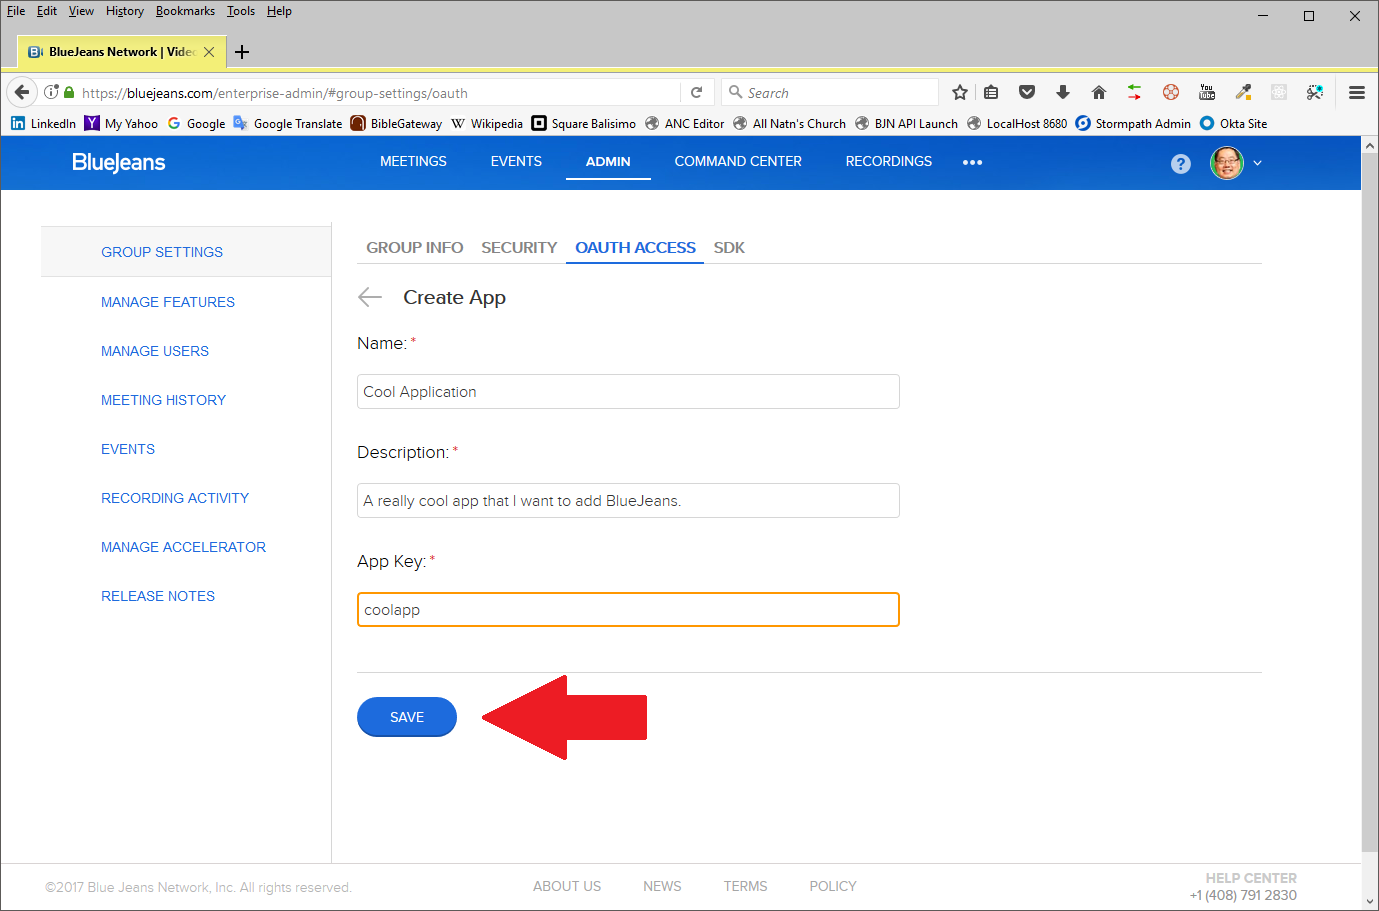Screen dimensions: 1379x911
Task: Open RELEASE NOTES in the sidebar
Action: pos(158,596)
